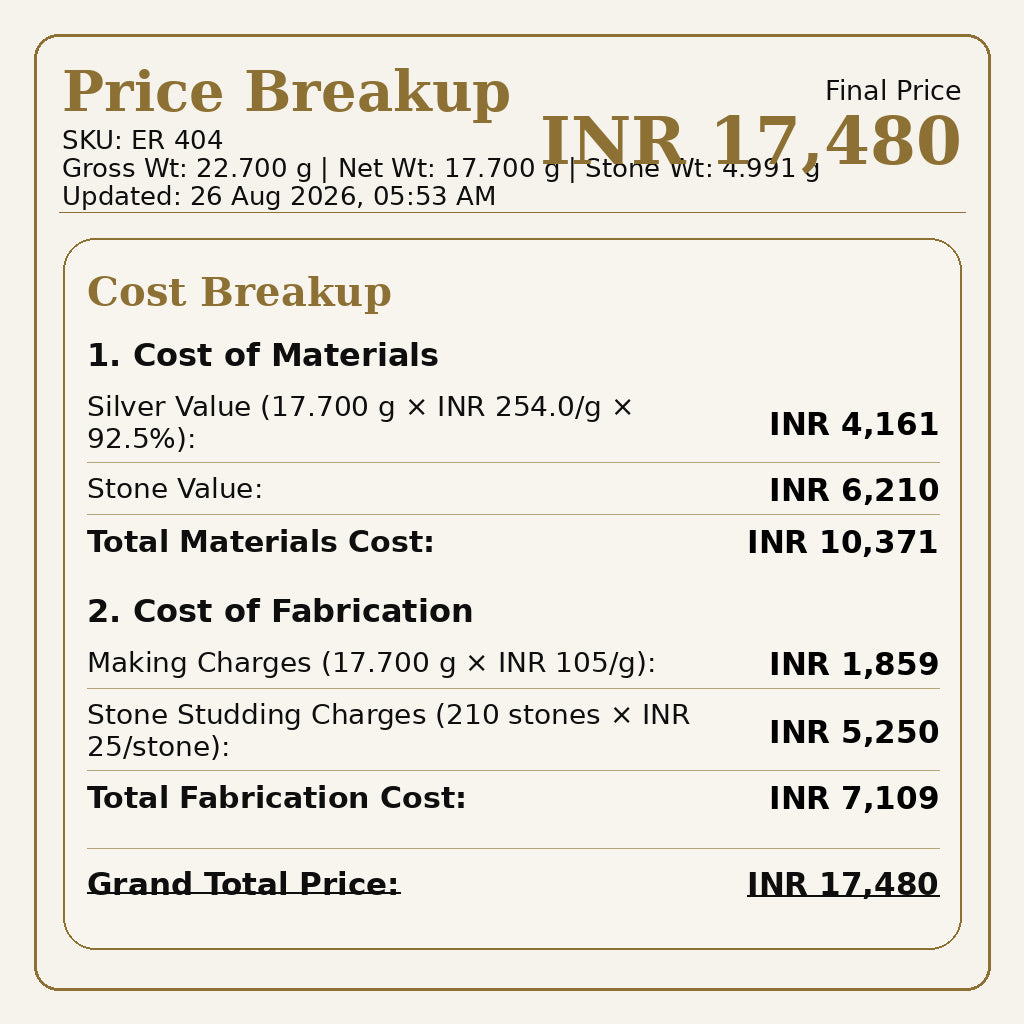Click the Total Fabrication Cost label
The image size is (1024, 1024).
tap(277, 798)
